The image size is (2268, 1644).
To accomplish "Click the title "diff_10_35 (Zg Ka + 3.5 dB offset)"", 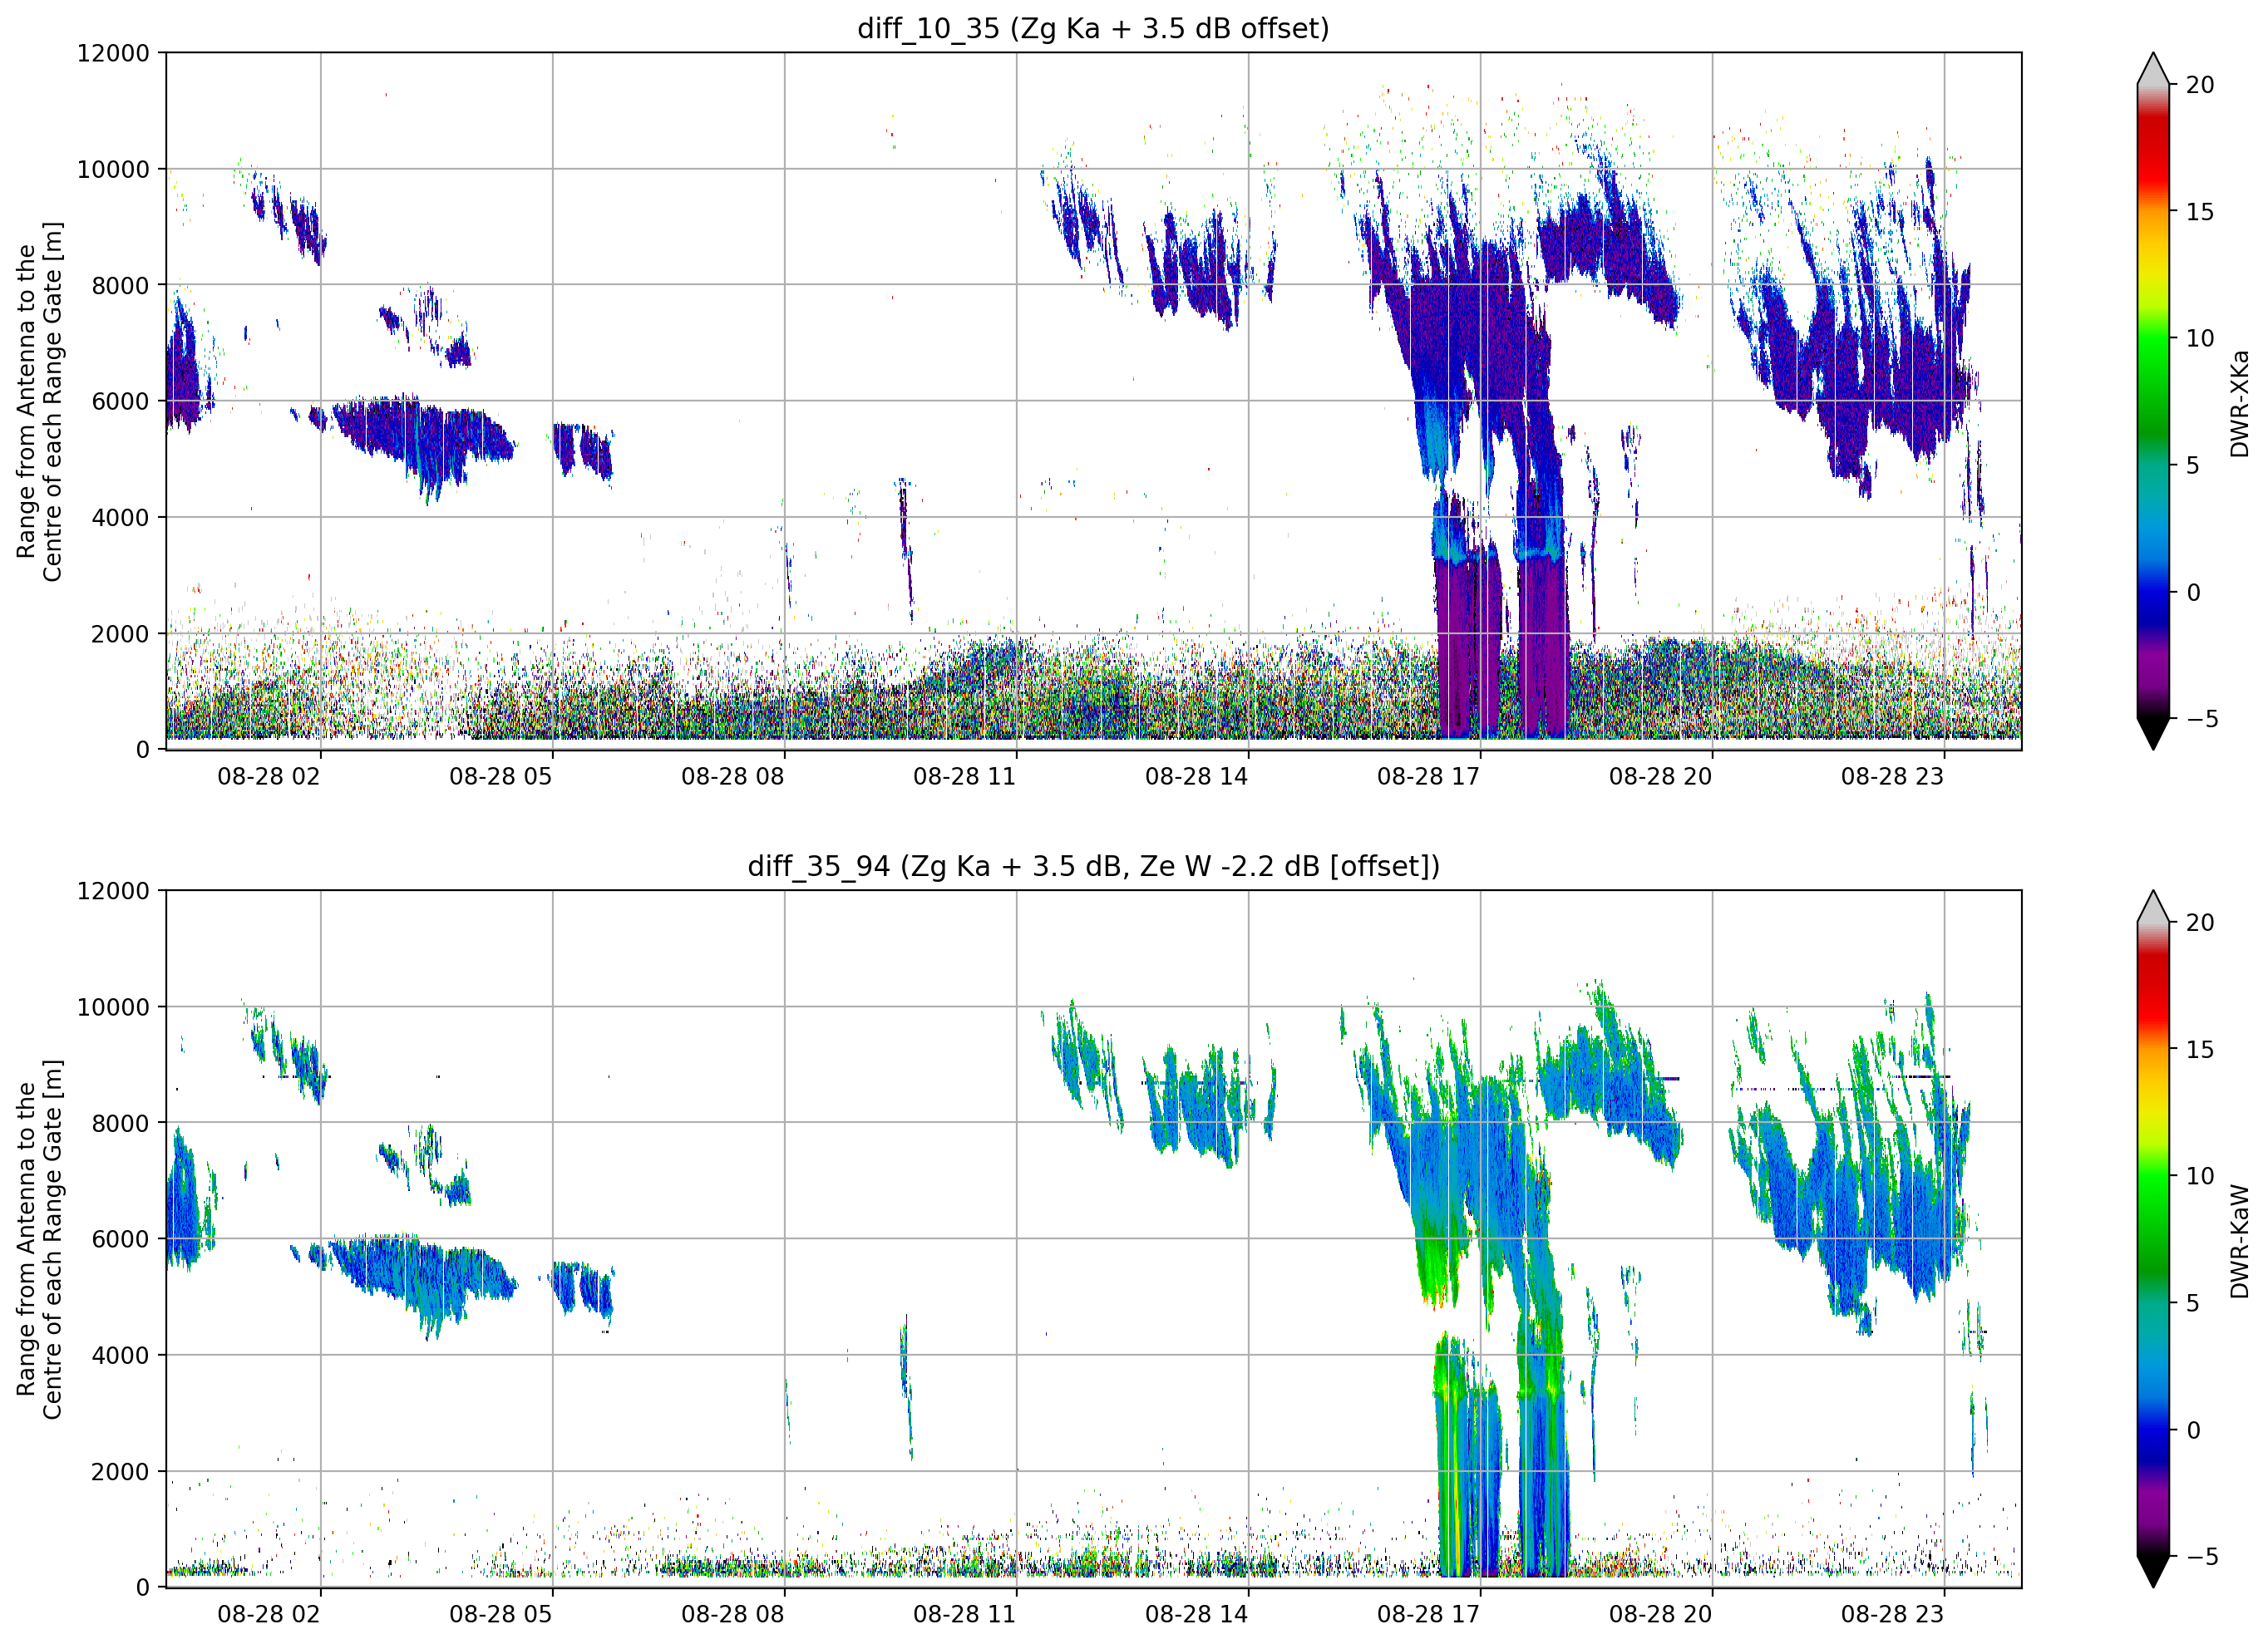I will click(1093, 28).
